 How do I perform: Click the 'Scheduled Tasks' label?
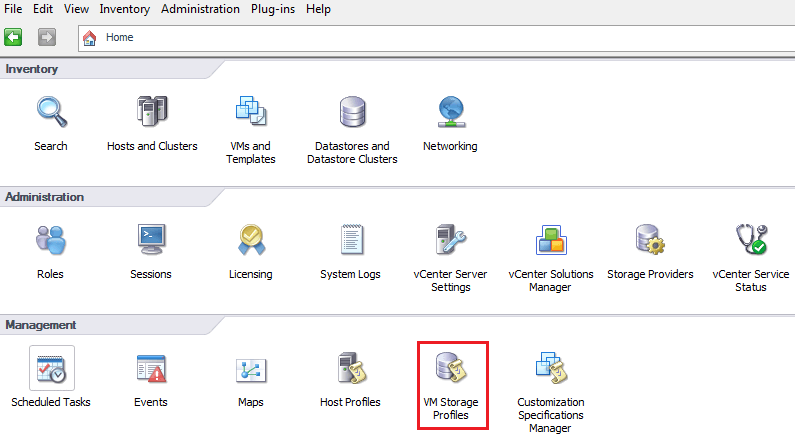tap(51, 402)
